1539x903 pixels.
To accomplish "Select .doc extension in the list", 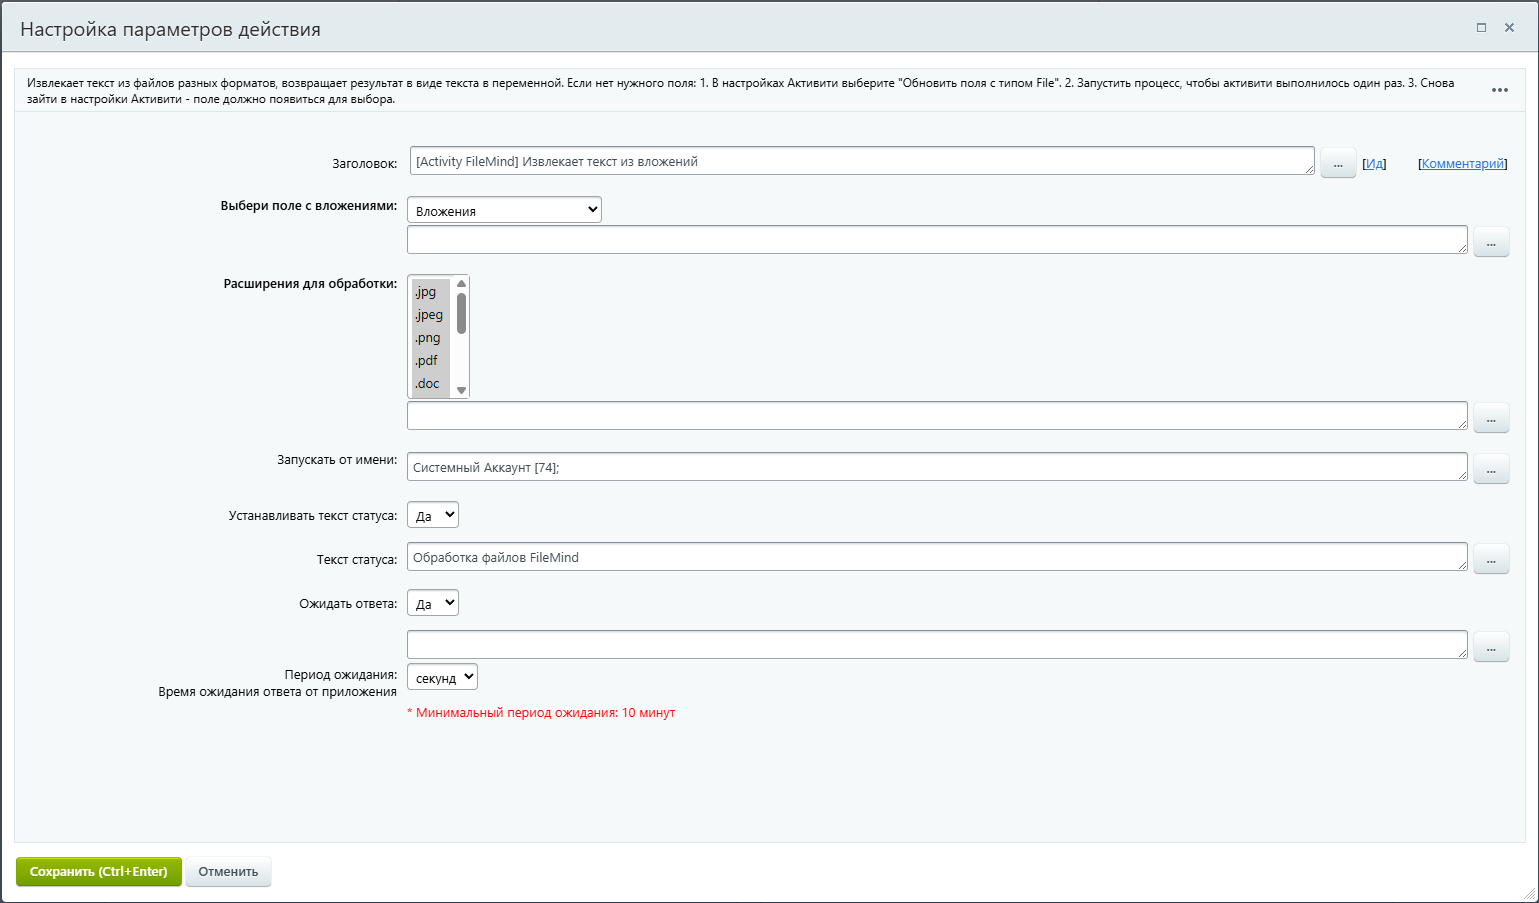I will click(x=428, y=384).
